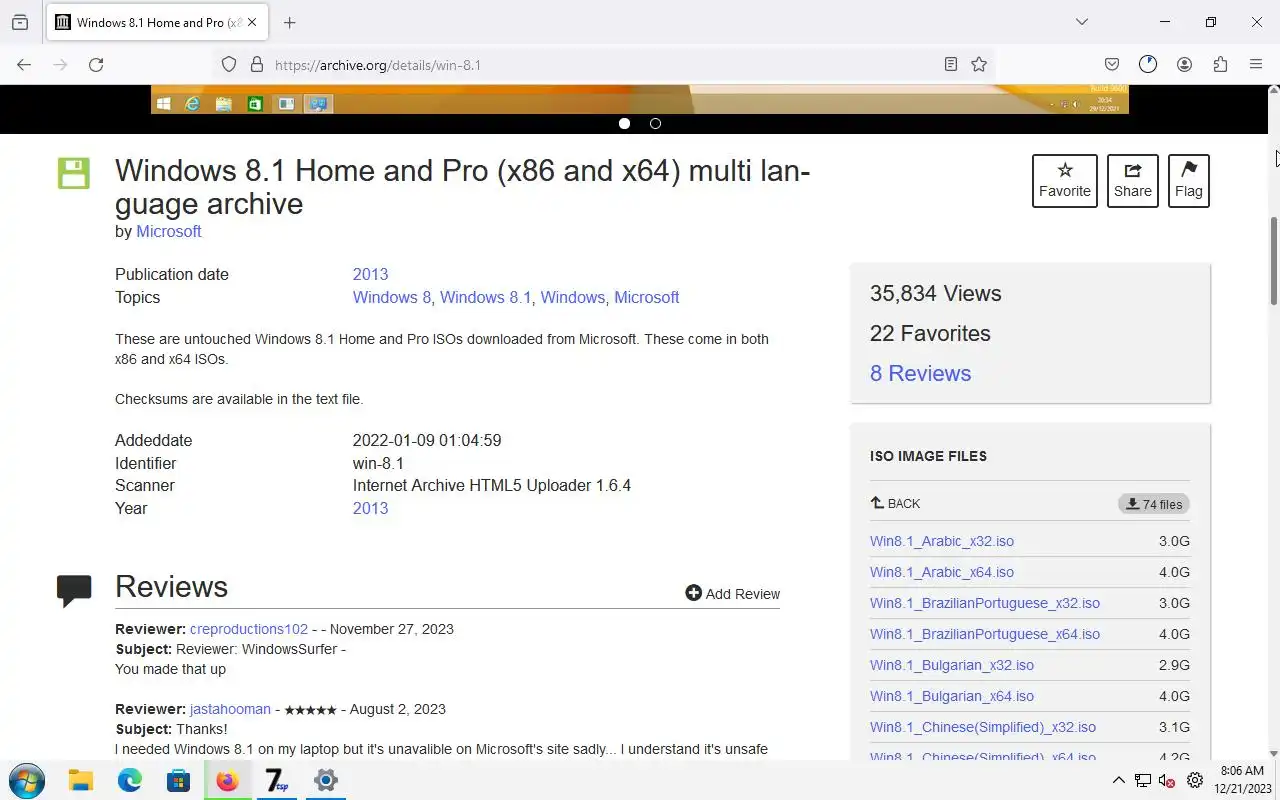Open Windows 8.1 topic link
The image size is (1280, 800).
tap(486, 297)
